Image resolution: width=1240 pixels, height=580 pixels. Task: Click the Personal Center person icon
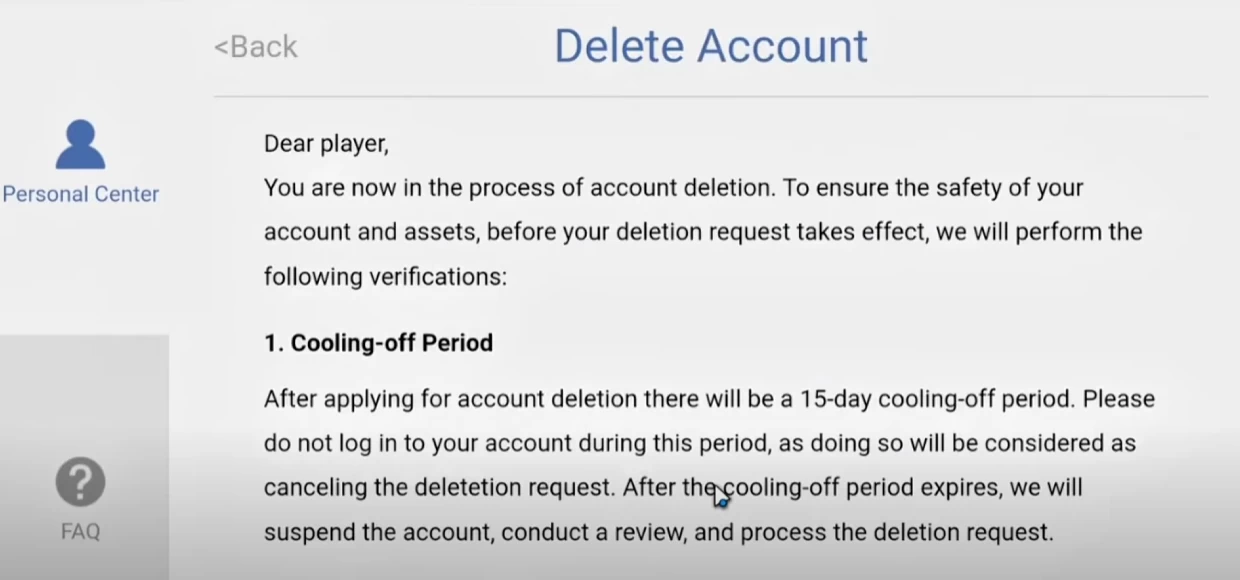coord(80,146)
